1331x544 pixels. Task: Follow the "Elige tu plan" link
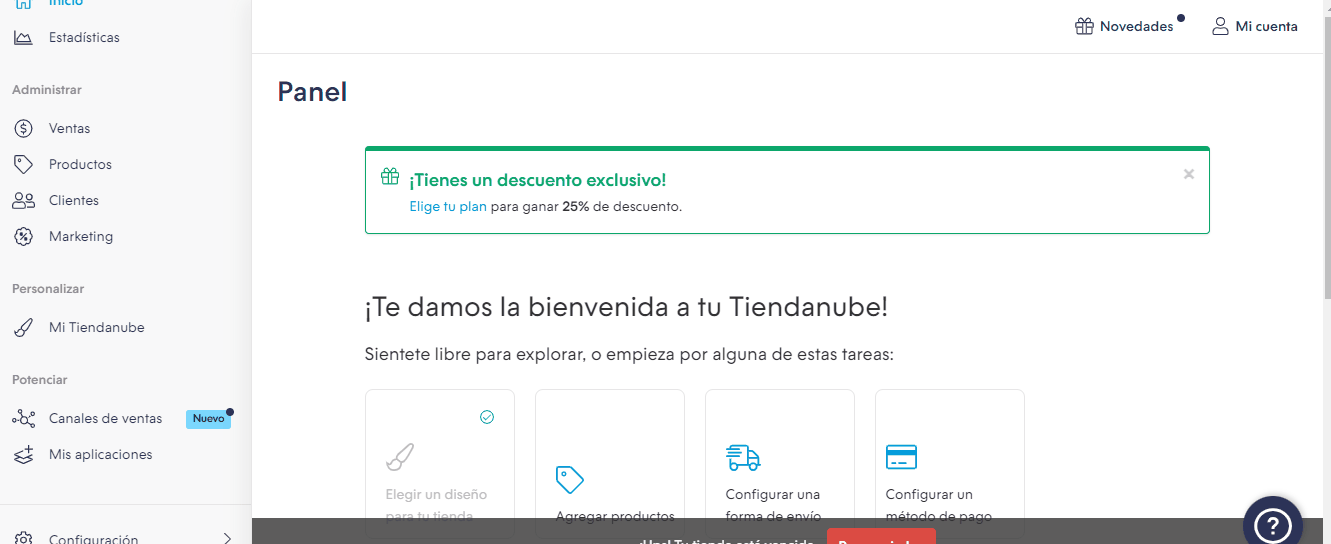pos(447,207)
